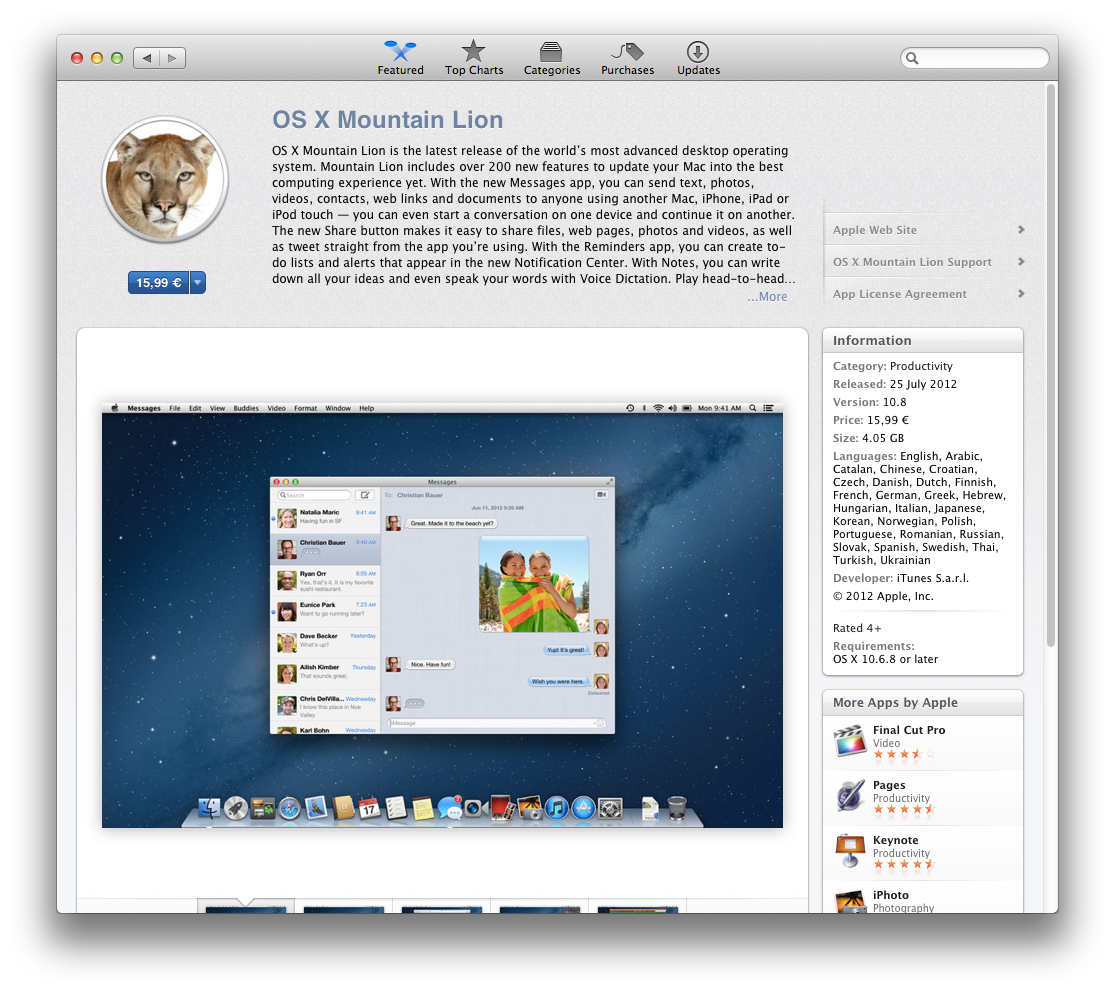Click the search magnifier icon
Image resolution: width=1115 pixels, height=992 pixels.
[x=912, y=58]
